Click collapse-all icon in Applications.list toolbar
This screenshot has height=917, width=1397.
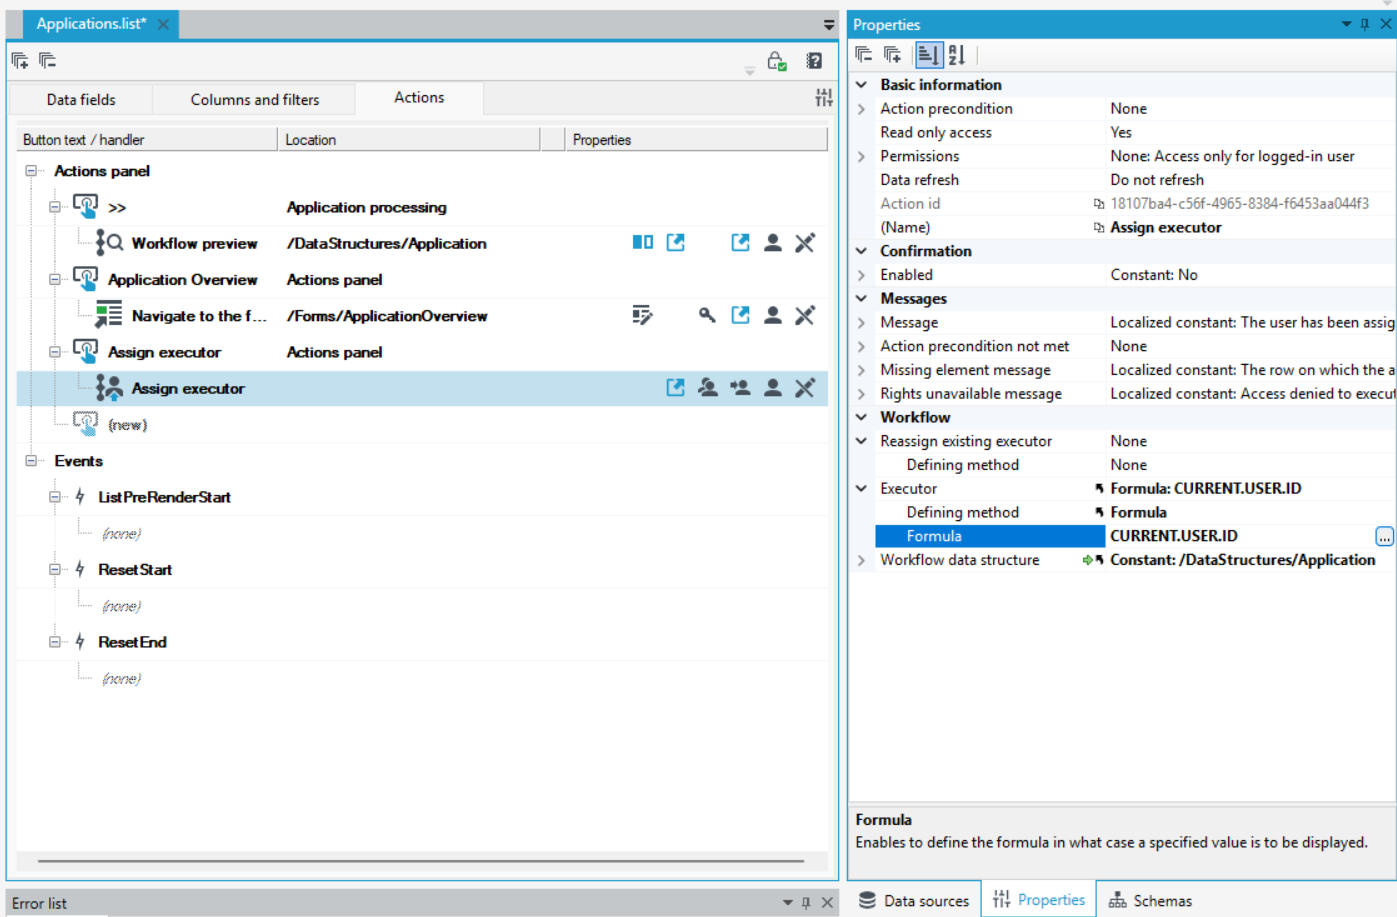(47, 61)
